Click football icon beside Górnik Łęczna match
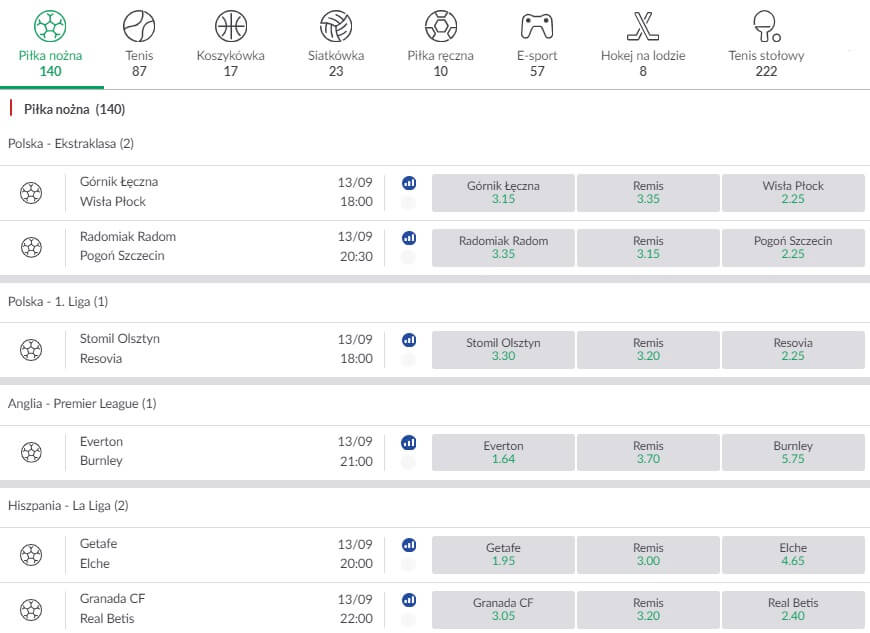The height and width of the screenshot is (633, 870). click(31, 193)
